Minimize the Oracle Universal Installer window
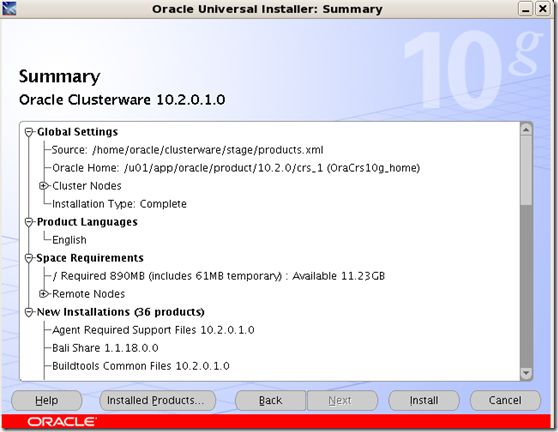The image size is (558, 432). click(525, 9)
